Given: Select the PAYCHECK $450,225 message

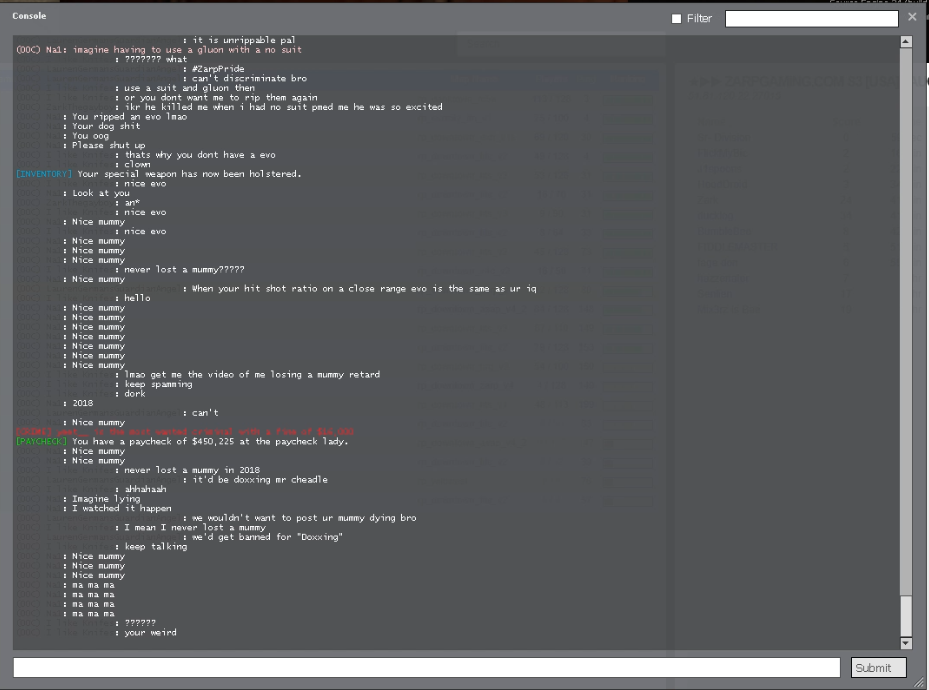Looking at the screenshot, I should 182,441.
